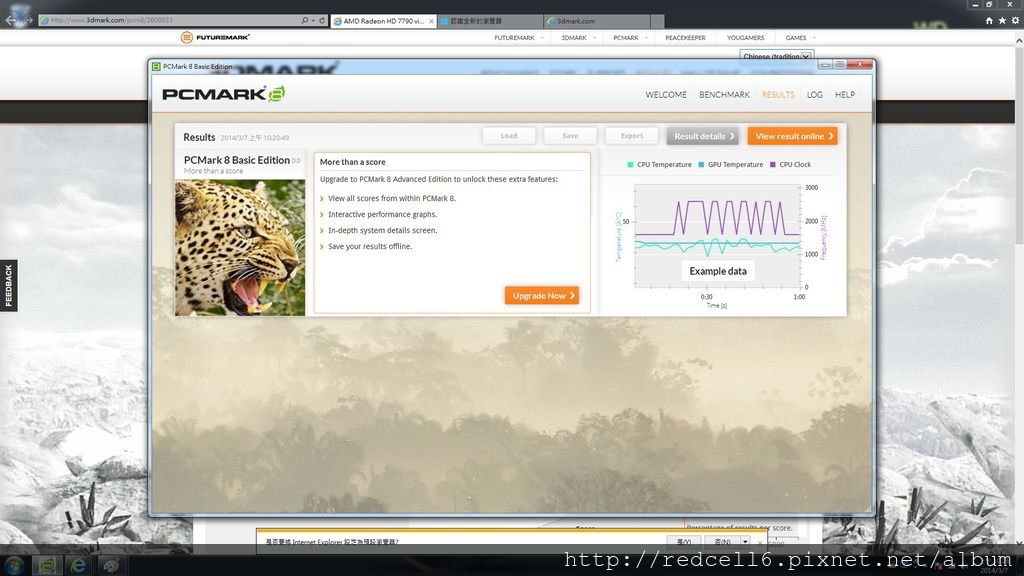The image size is (1024, 576).
Task: Click the 'More than a score' heading
Action: 353,162
